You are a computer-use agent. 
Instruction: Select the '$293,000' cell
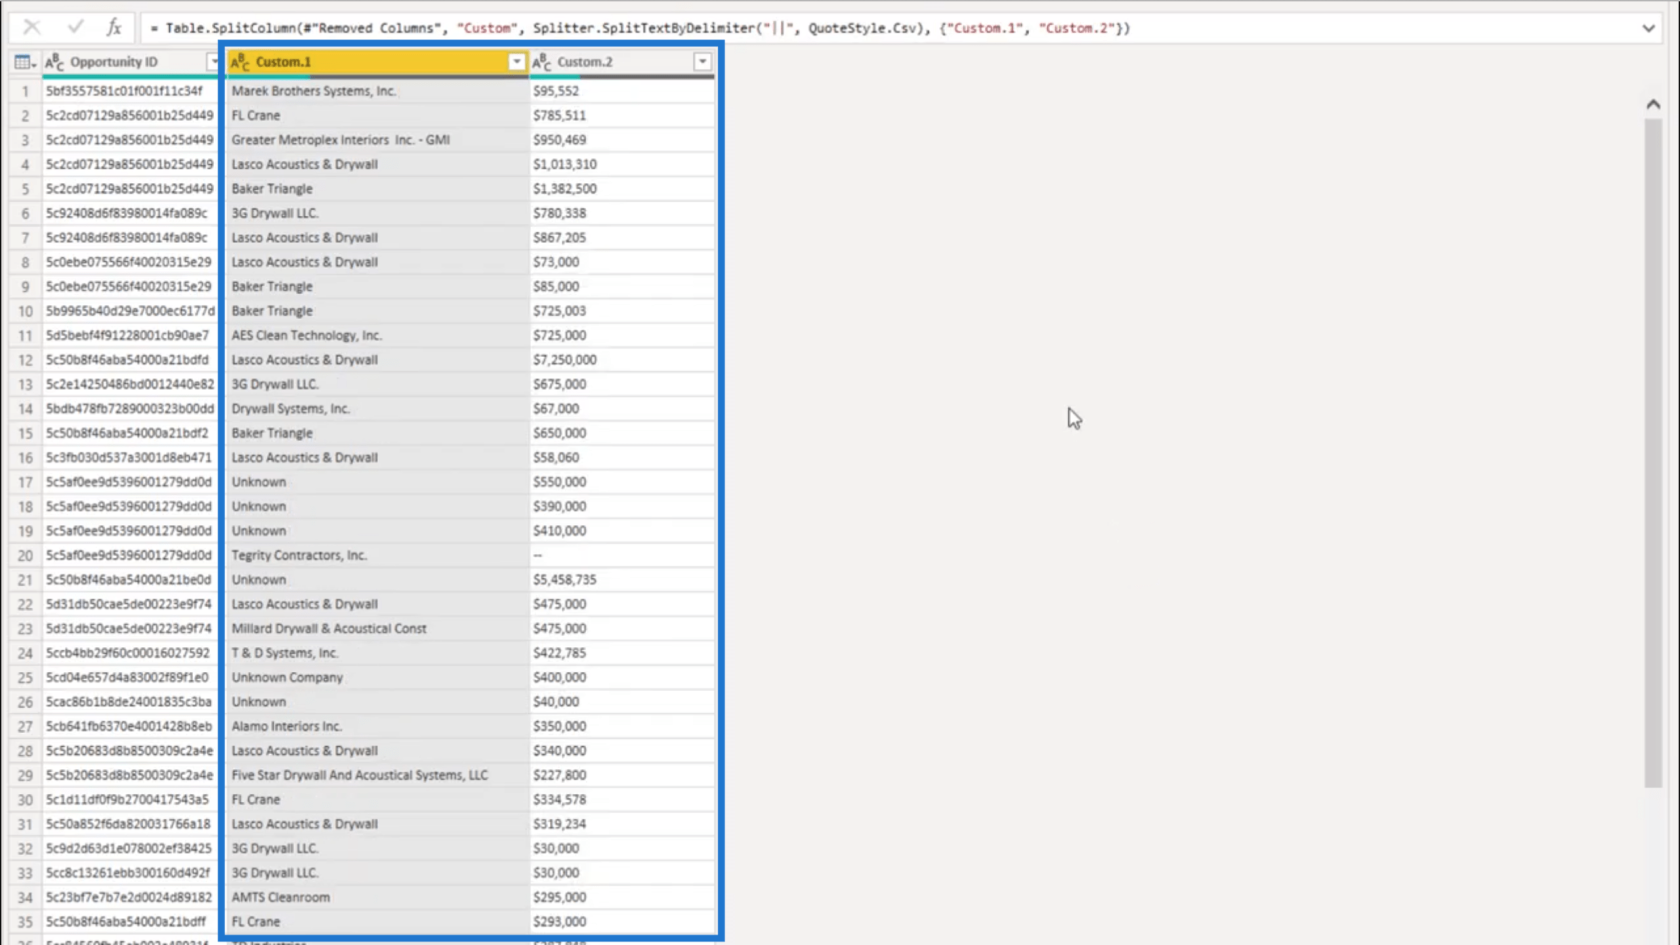tap(622, 922)
